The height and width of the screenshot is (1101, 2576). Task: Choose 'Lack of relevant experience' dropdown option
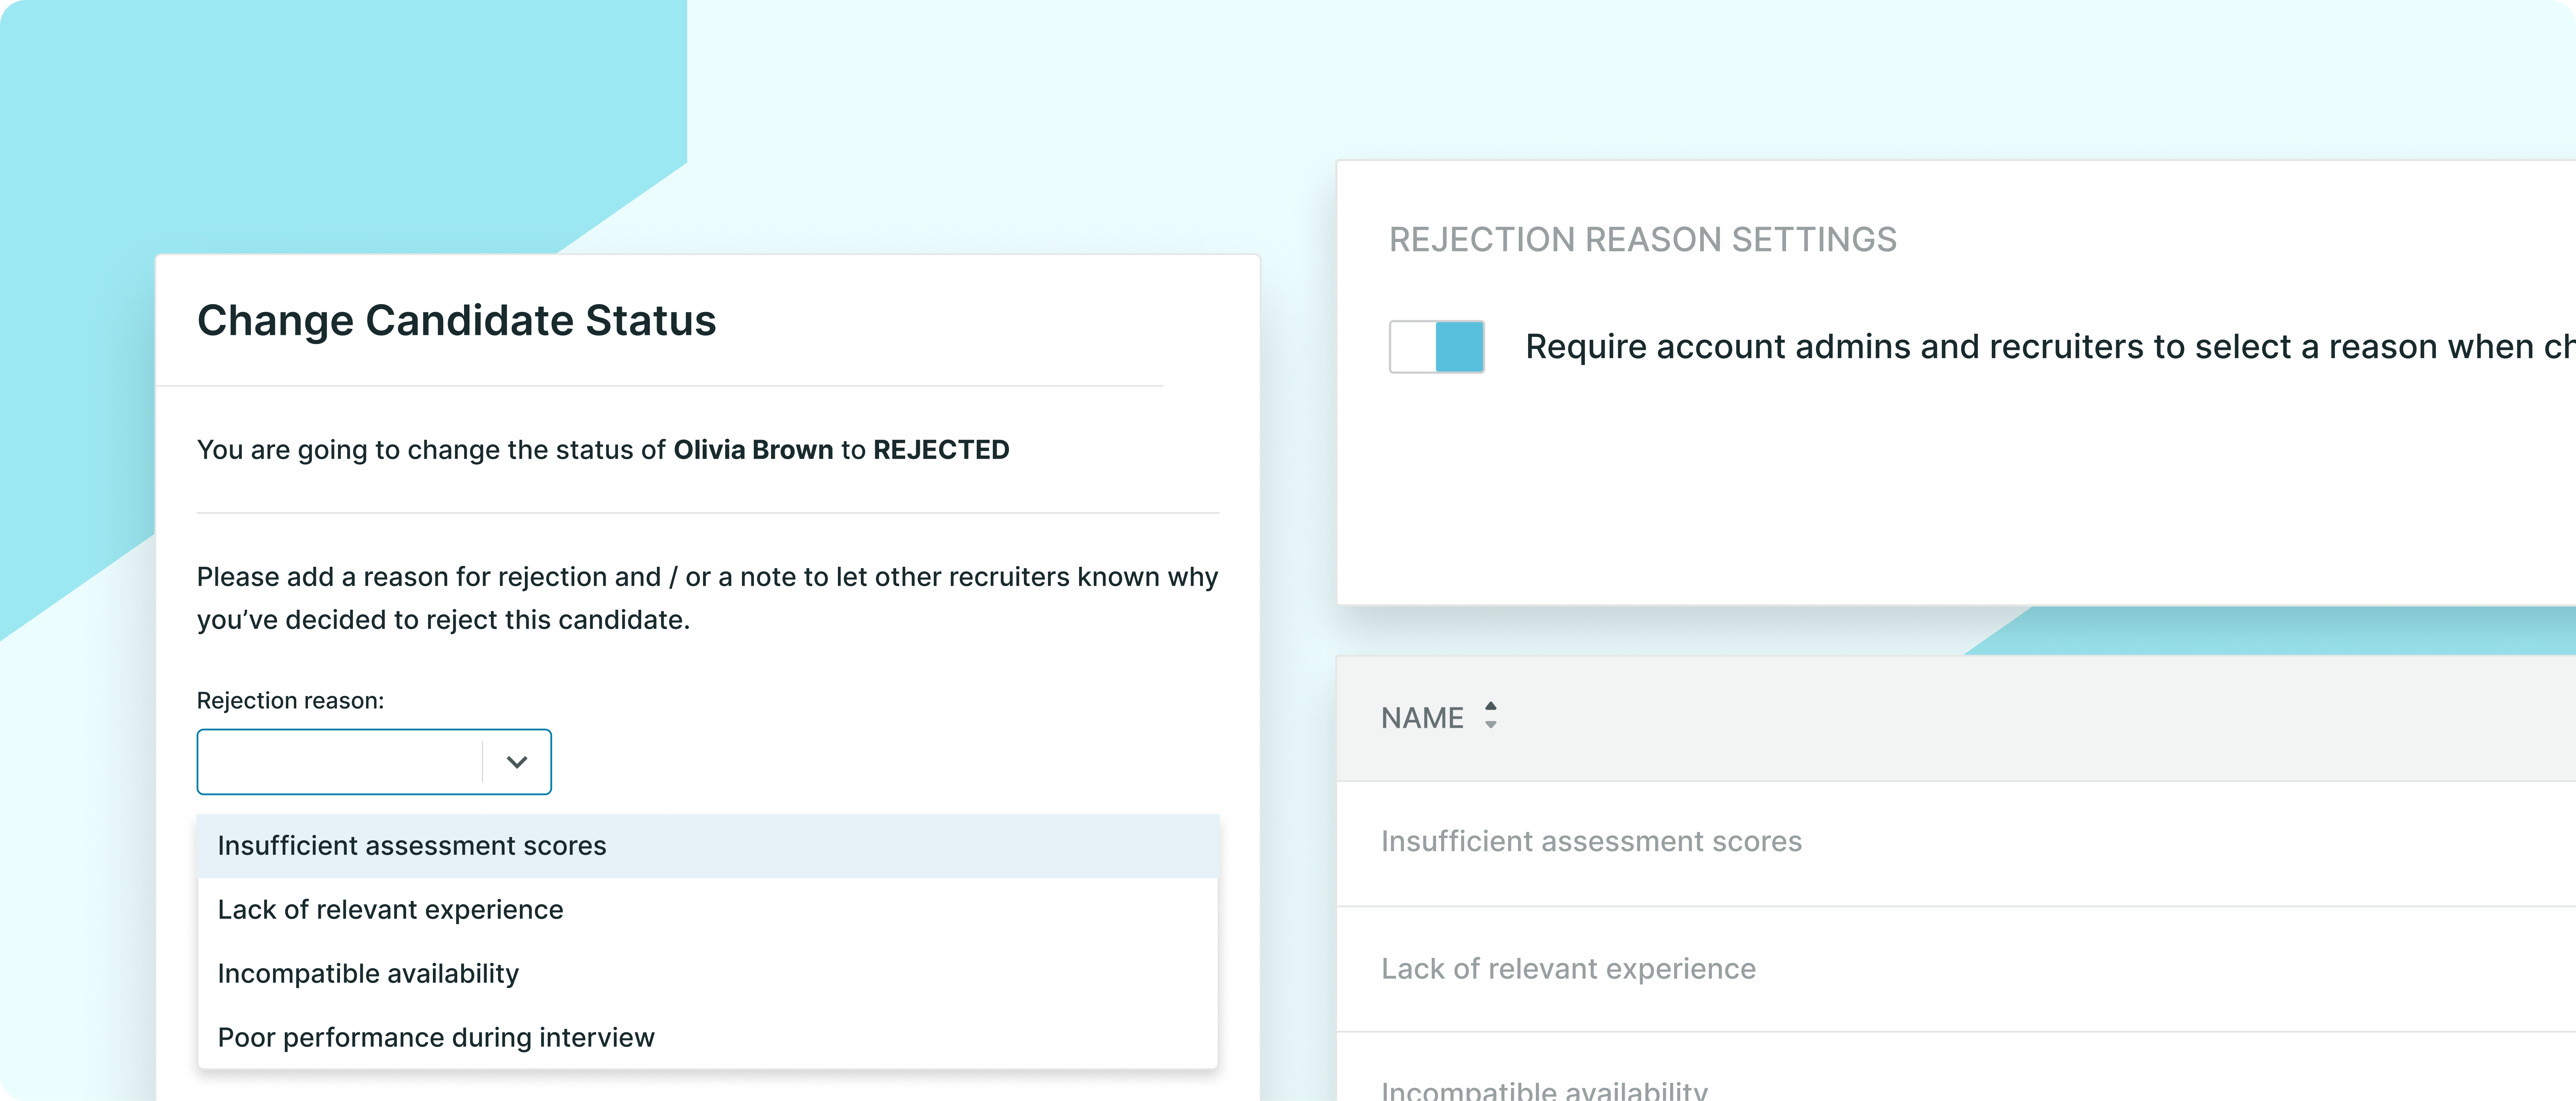click(x=708, y=910)
